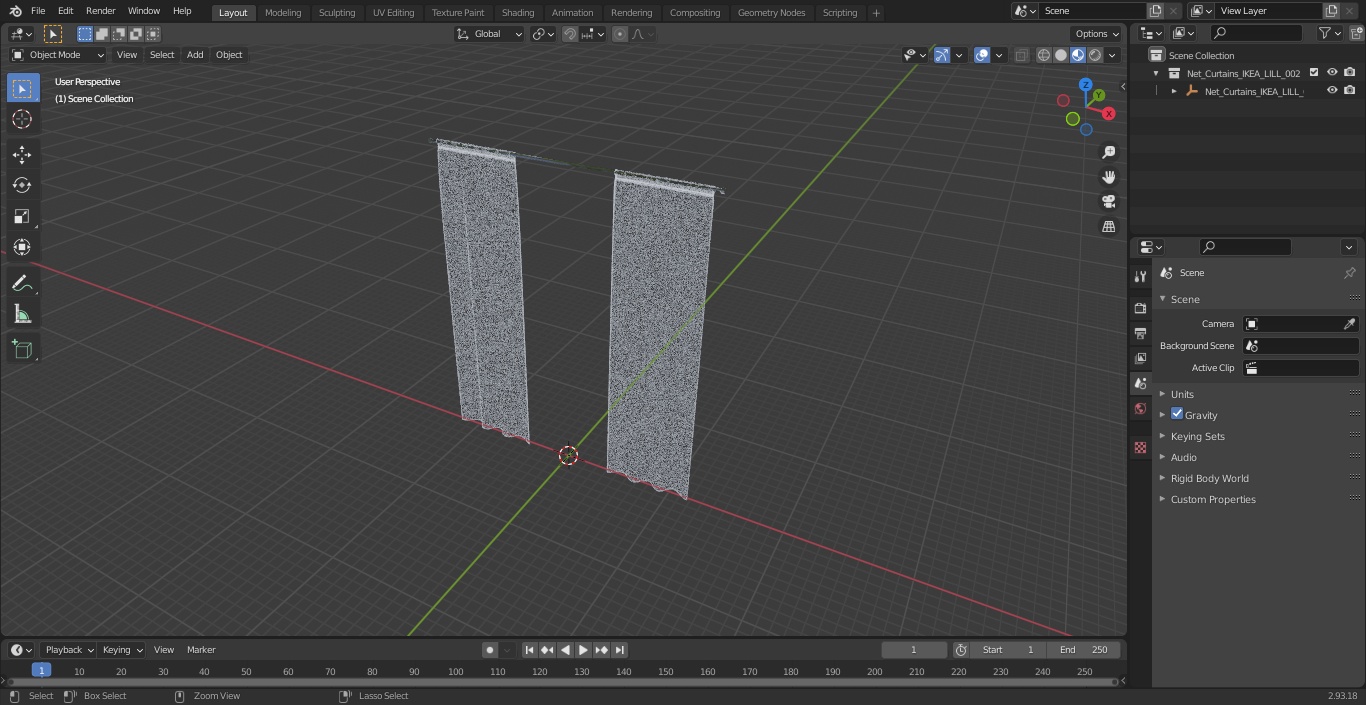
Task: Disable child Net_Curtains_IKEA_LILL object in renders
Action: [x=1350, y=91]
